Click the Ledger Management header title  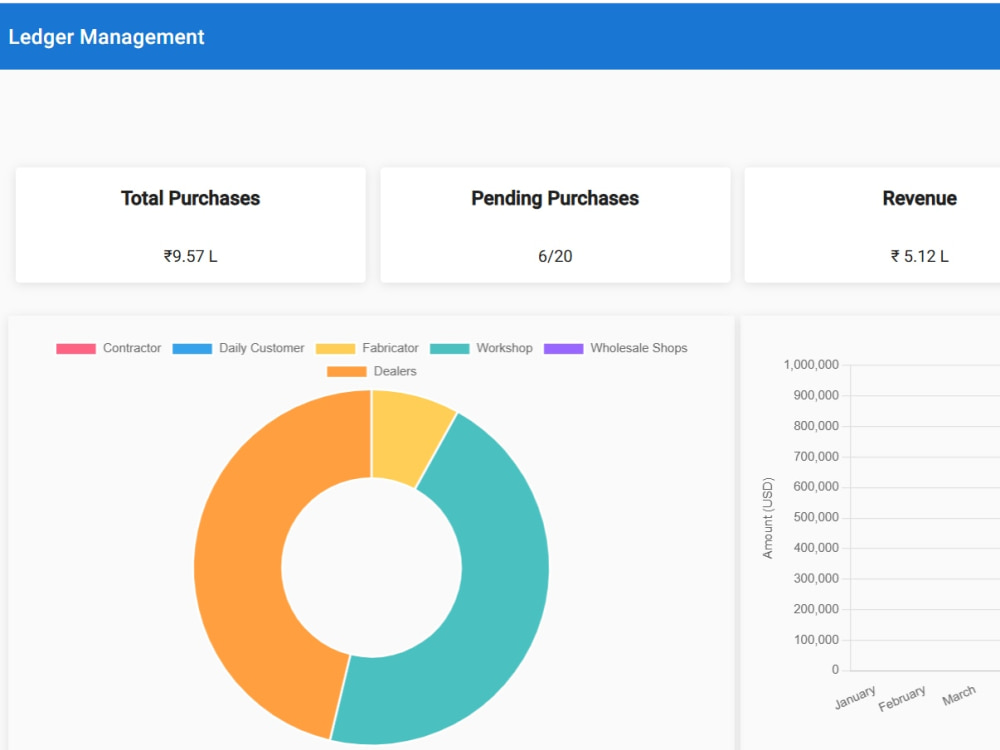coord(106,37)
